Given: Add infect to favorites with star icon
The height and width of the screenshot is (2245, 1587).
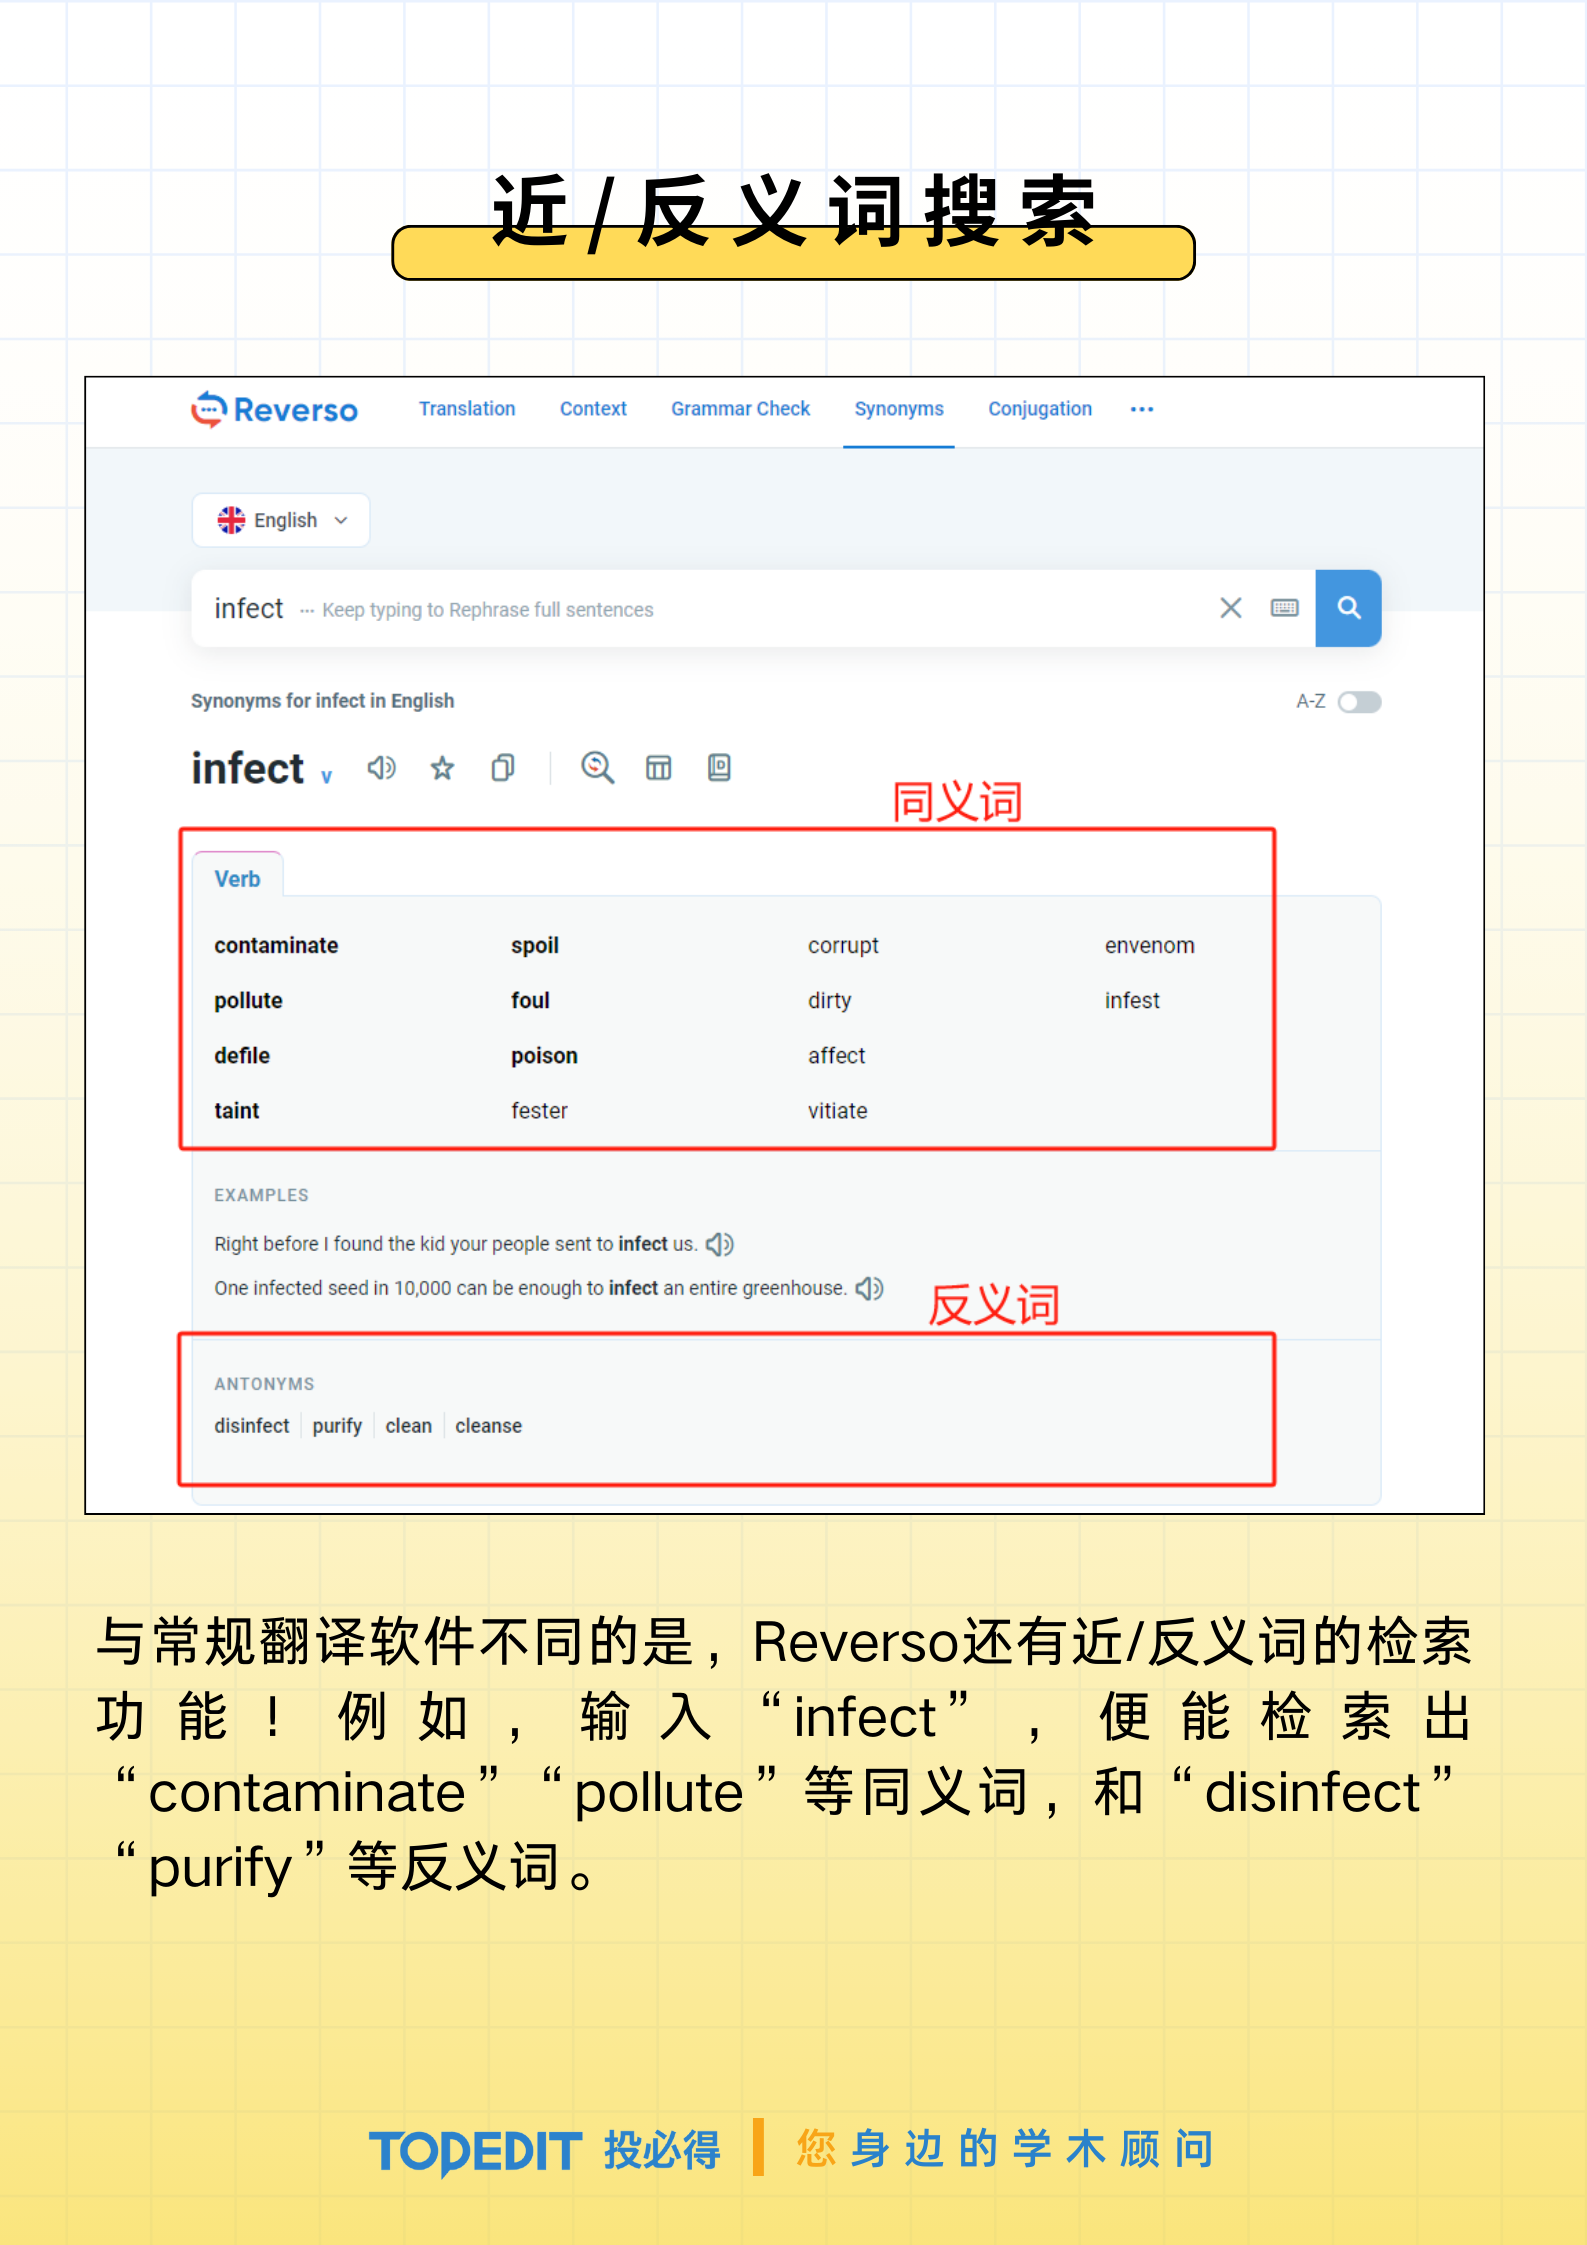Looking at the screenshot, I should [x=442, y=768].
